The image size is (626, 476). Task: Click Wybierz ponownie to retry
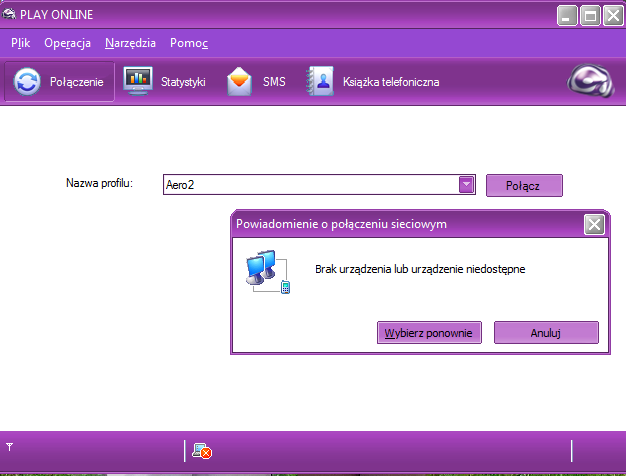[x=430, y=332]
